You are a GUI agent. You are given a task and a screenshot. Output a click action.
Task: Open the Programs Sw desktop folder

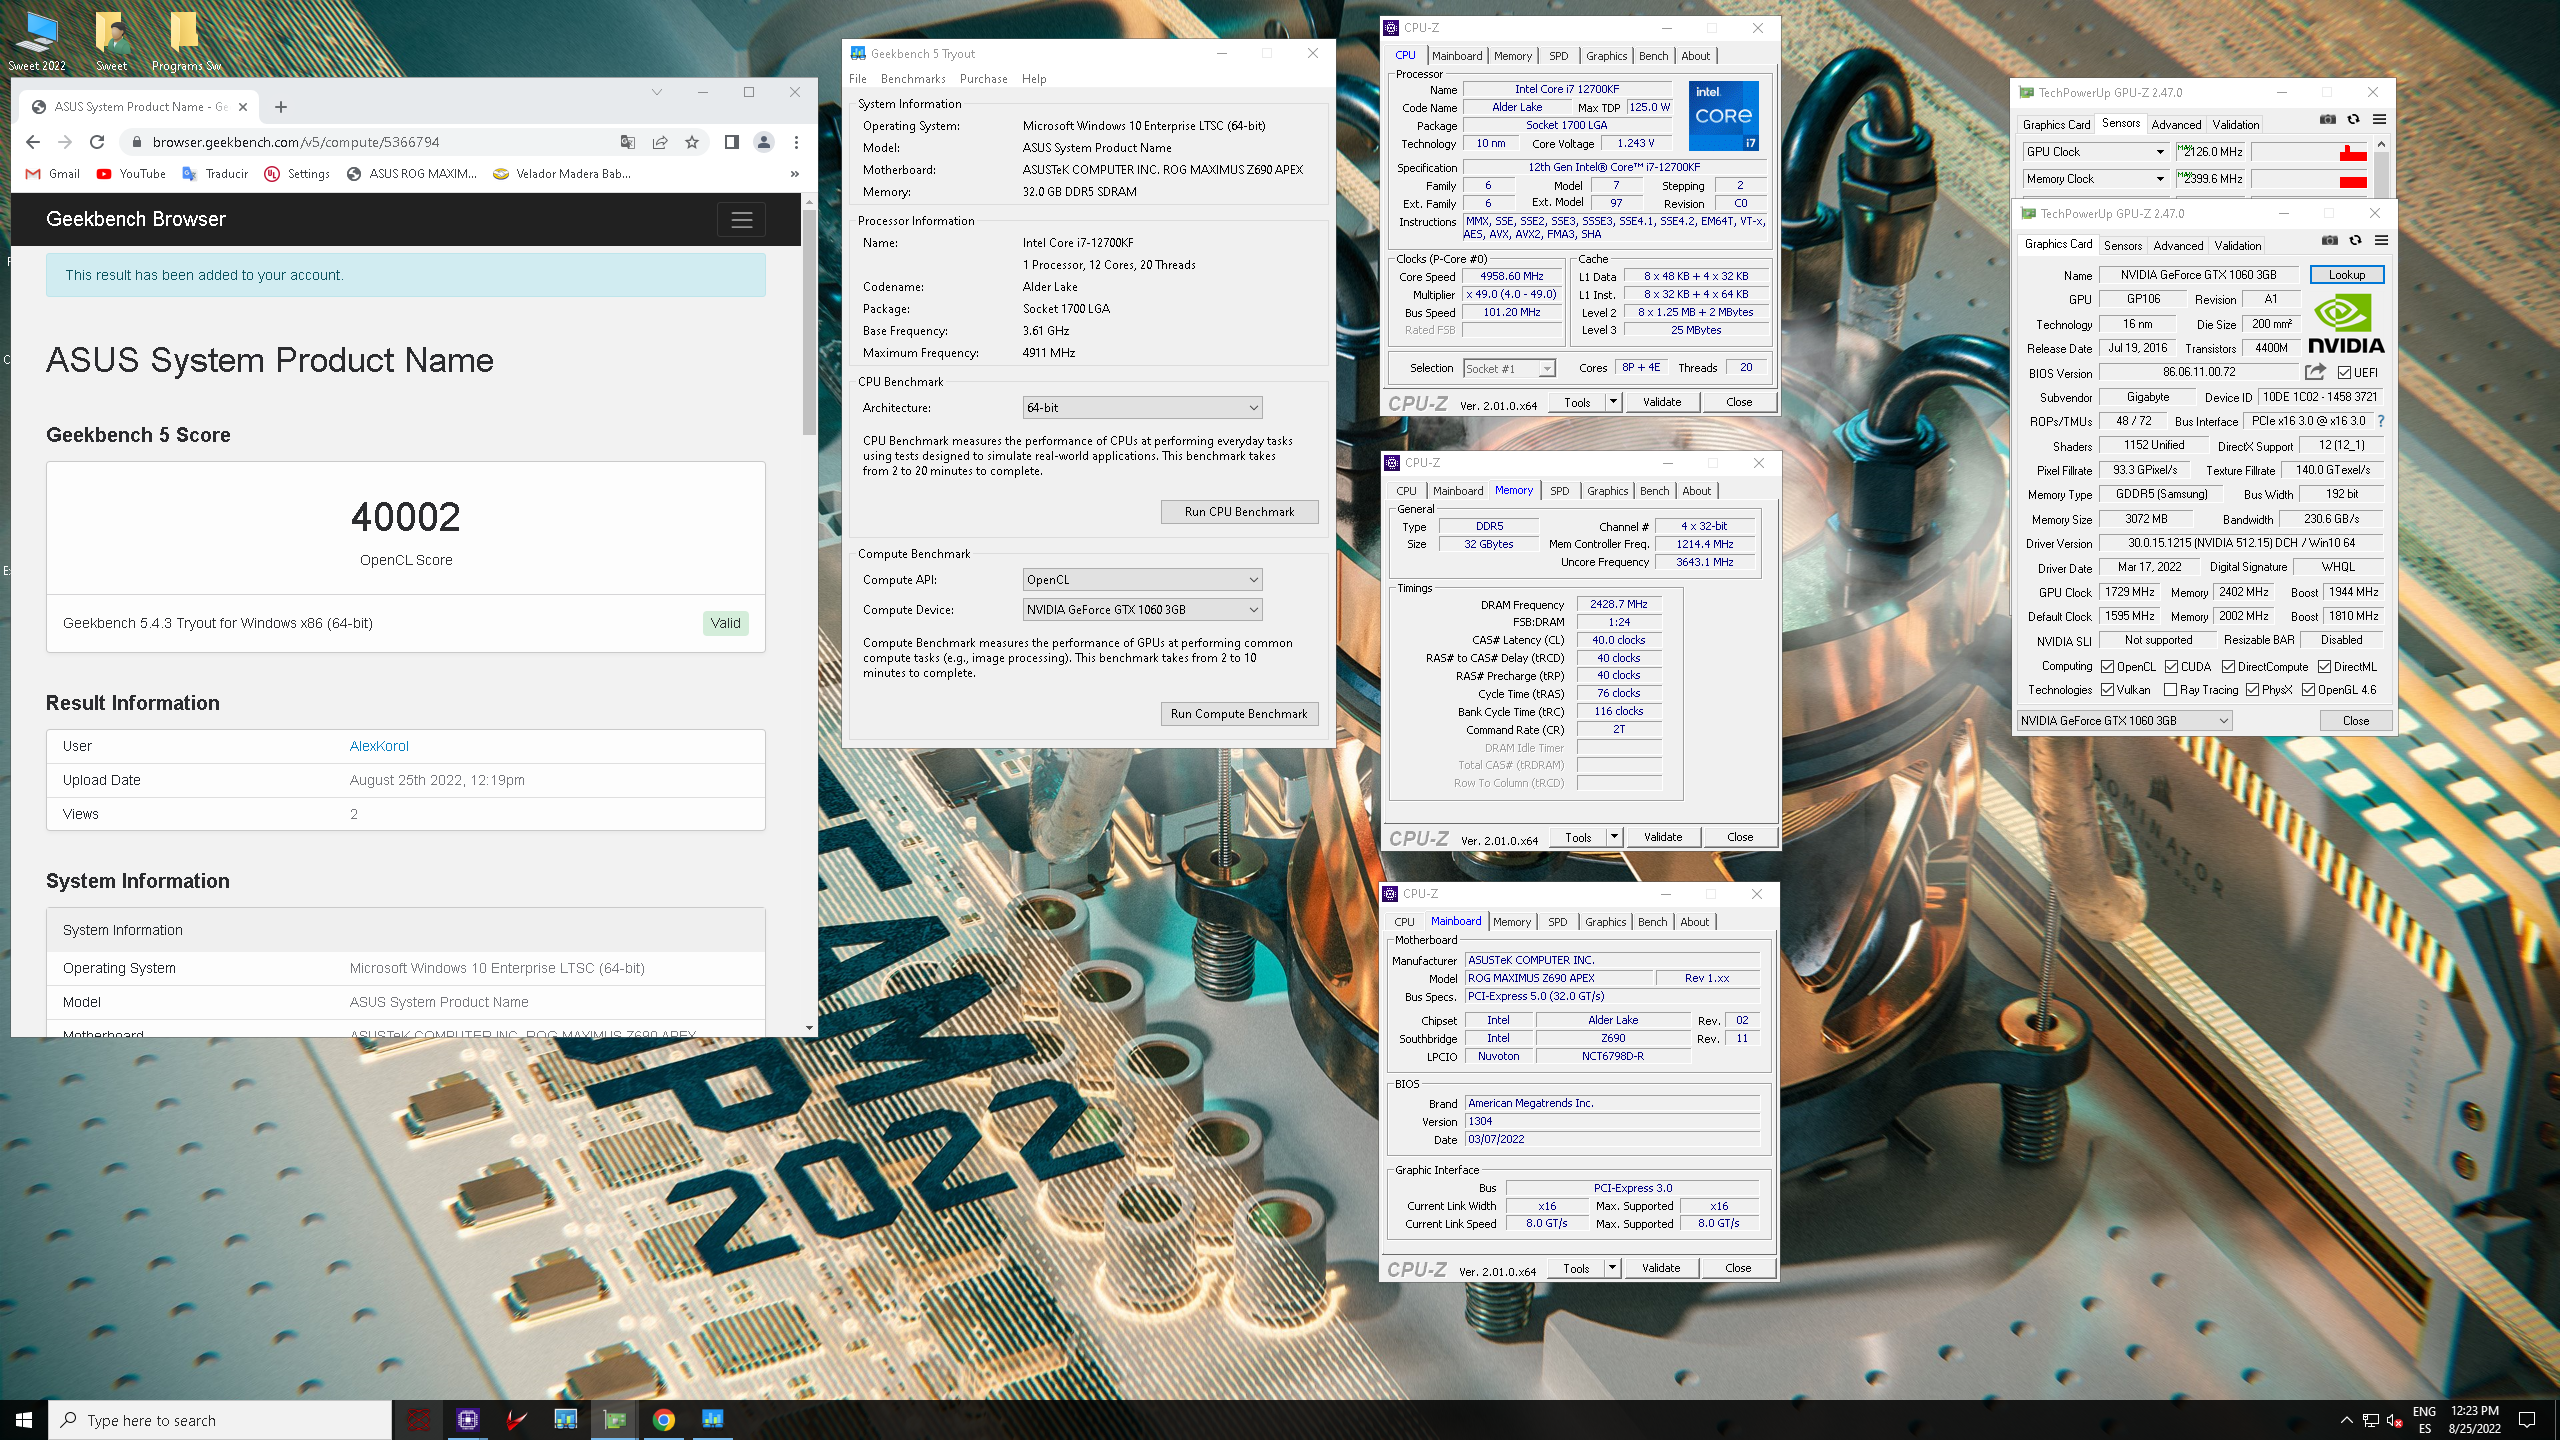(186, 41)
